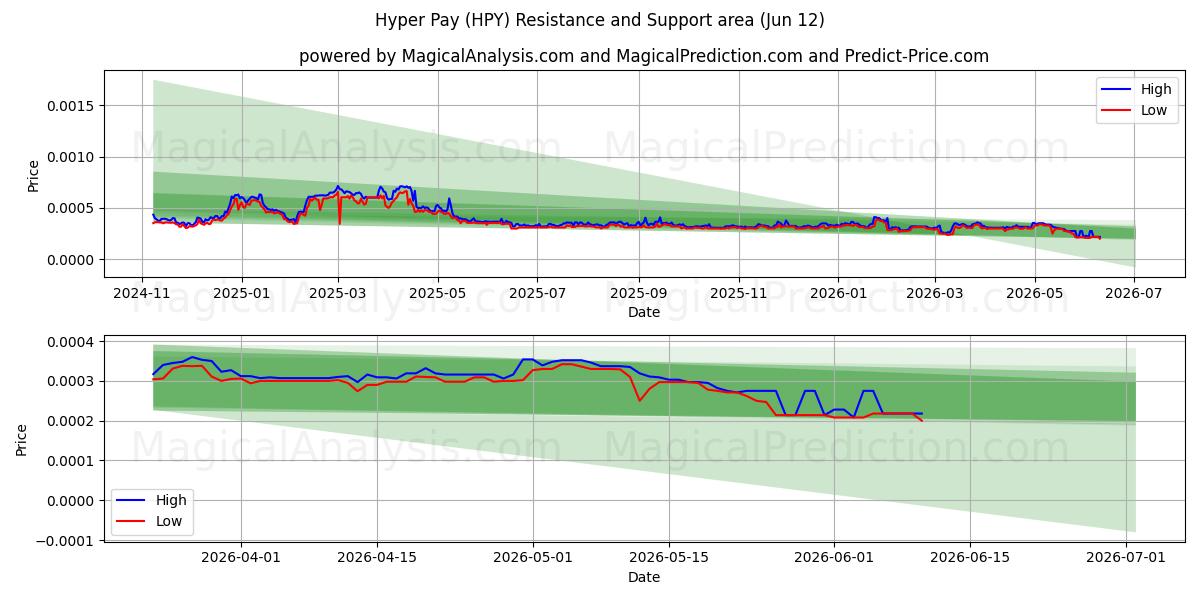The height and width of the screenshot is (600, 1200).
Task: Click the '2026-05-01' x-axis tick label
Action: tap(533, 558)
